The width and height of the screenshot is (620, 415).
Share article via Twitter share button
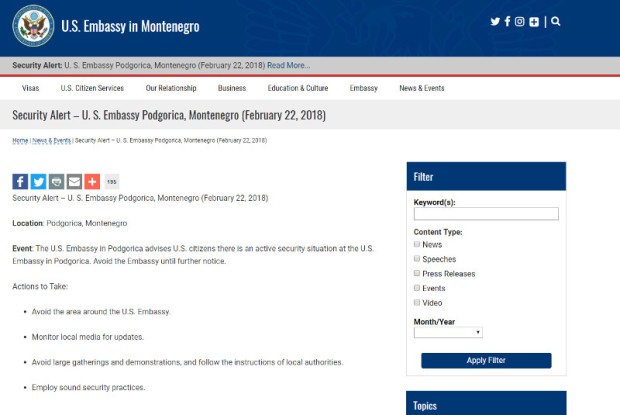(x=38, y=181)
